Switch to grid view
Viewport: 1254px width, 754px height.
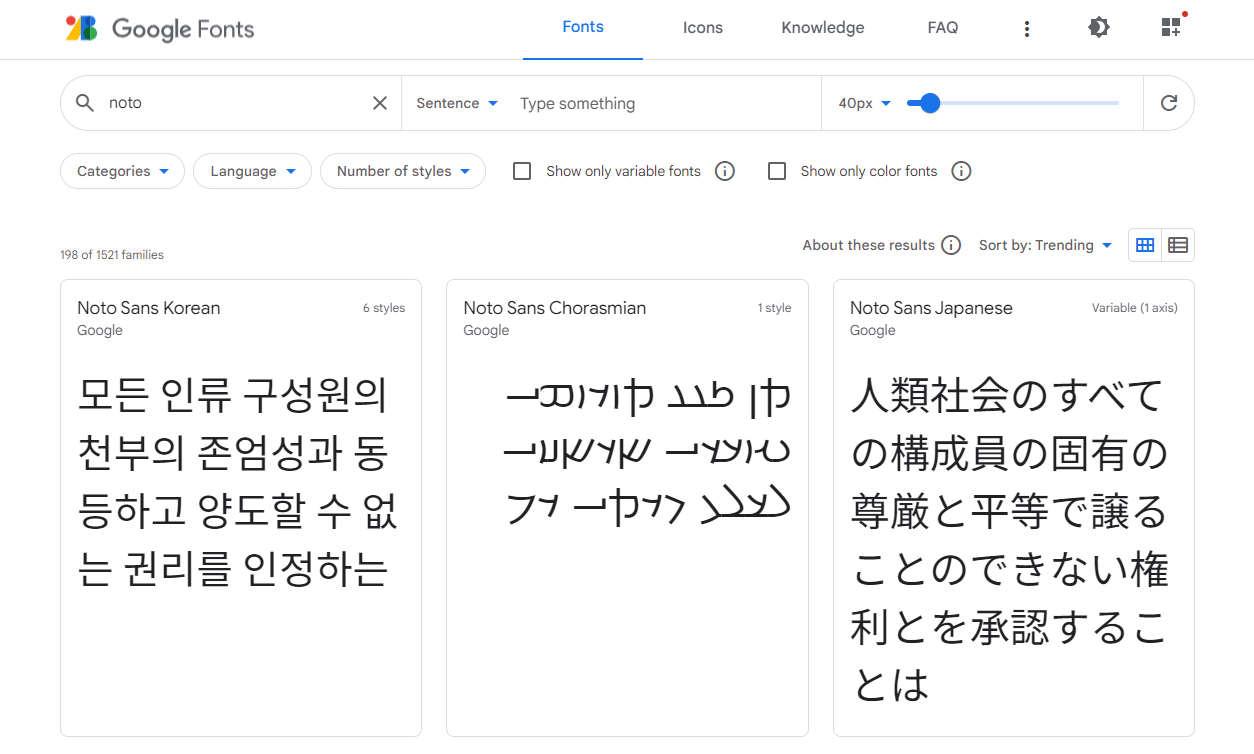coord(1145,245)
